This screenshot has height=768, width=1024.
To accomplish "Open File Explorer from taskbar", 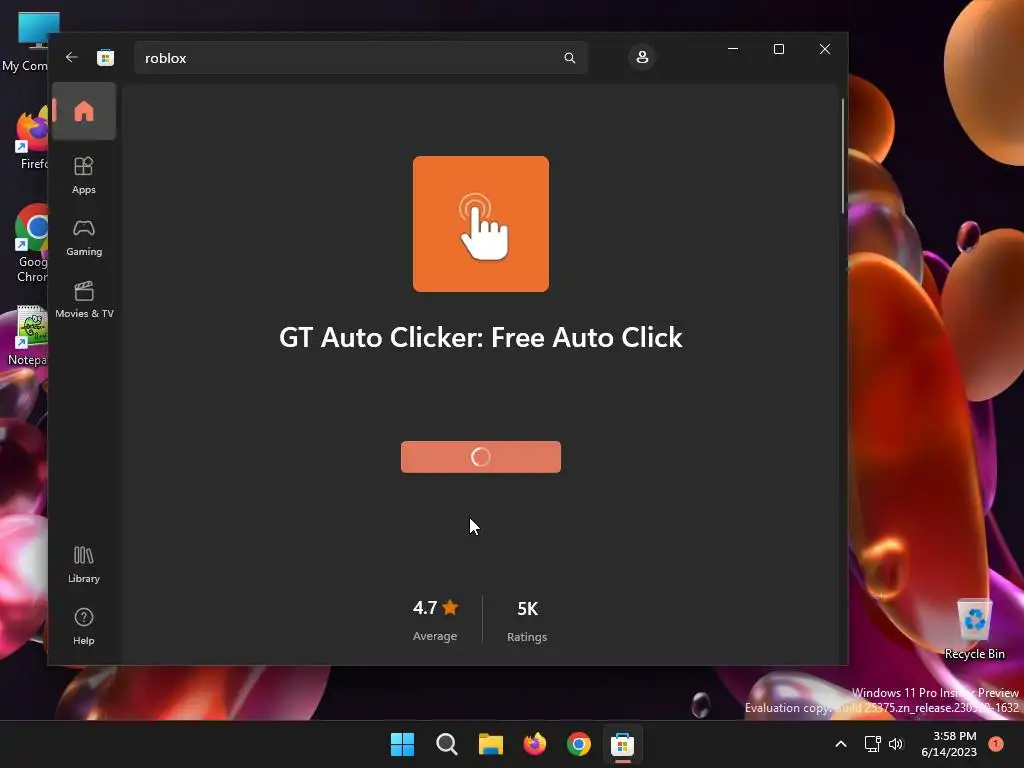I will tap(490, 744).
